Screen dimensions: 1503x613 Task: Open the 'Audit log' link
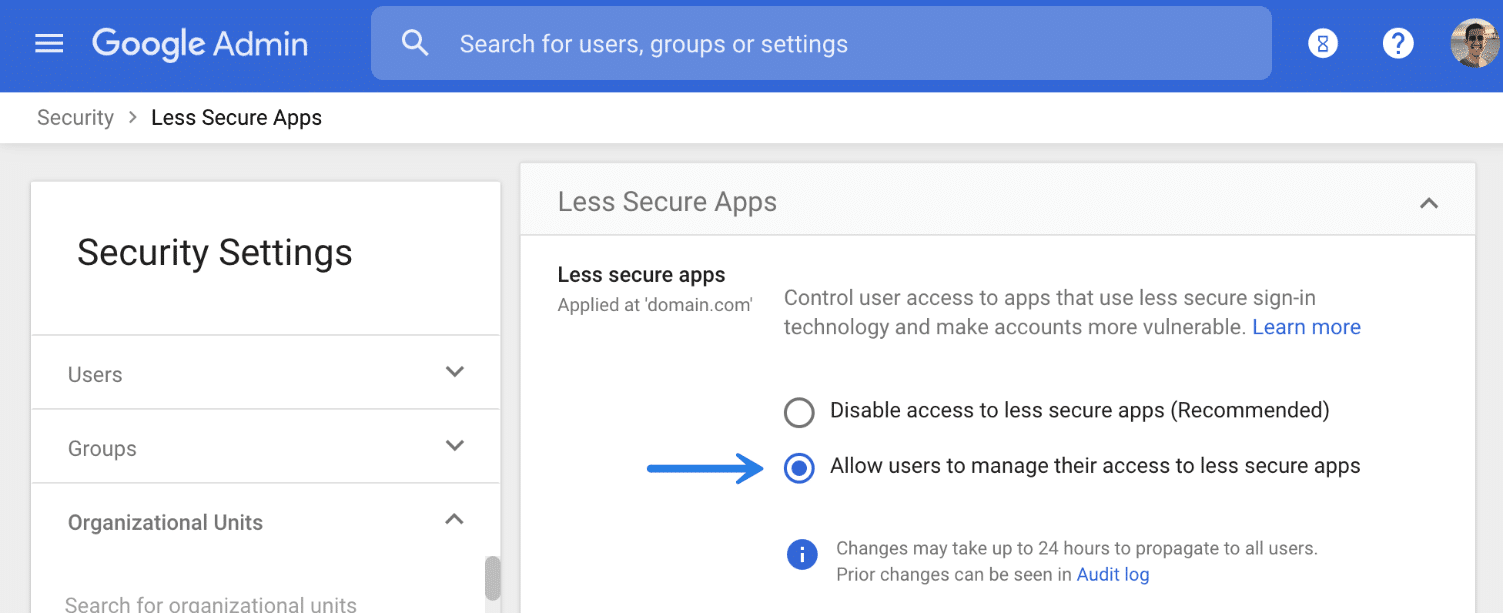(1112, 574)
